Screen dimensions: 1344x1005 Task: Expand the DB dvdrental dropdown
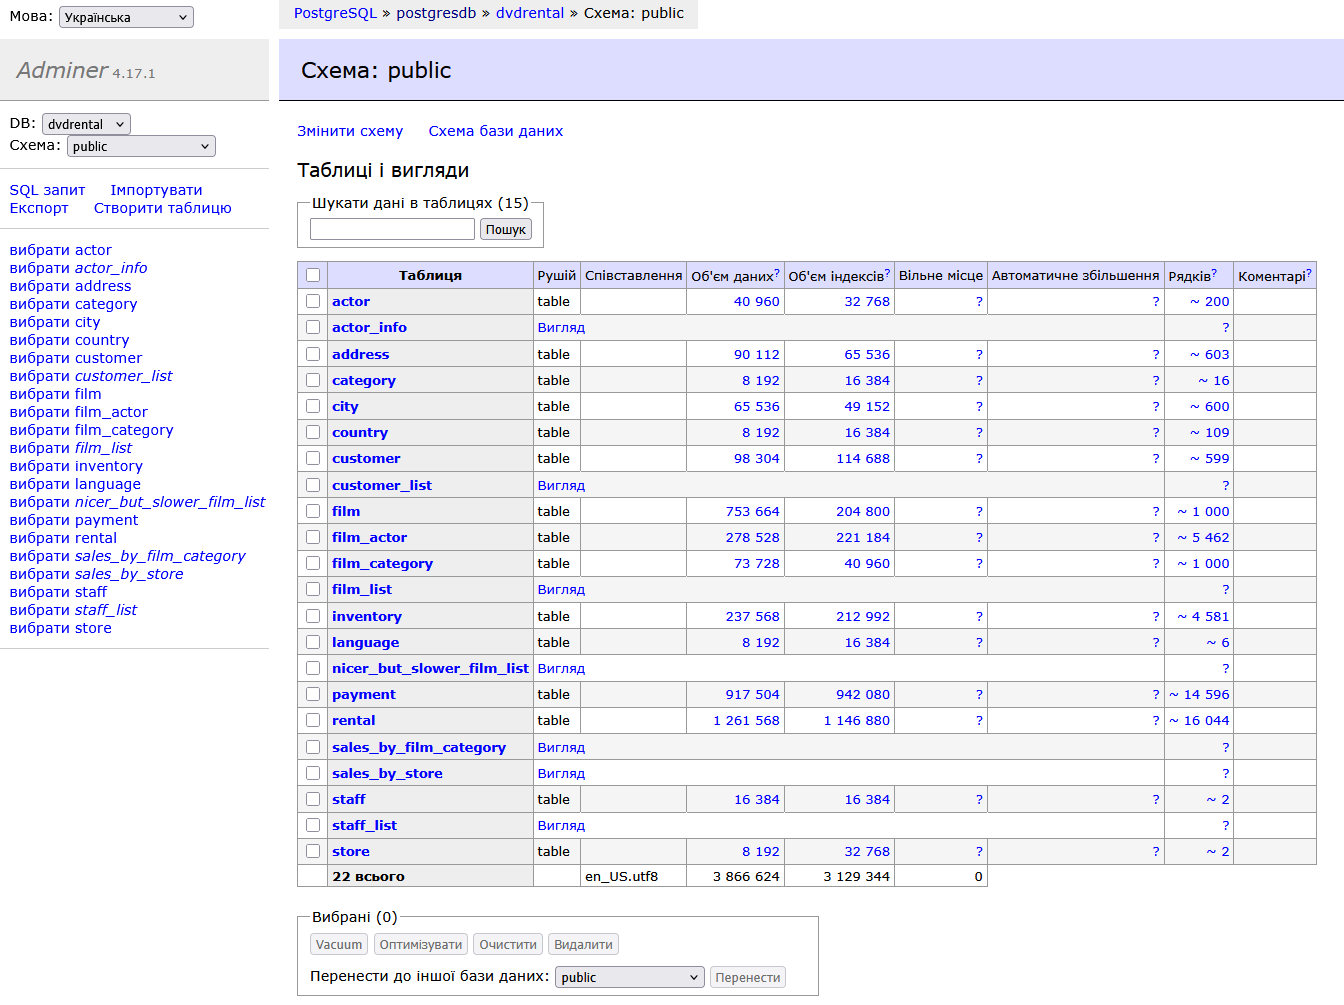tap(86, 124)
